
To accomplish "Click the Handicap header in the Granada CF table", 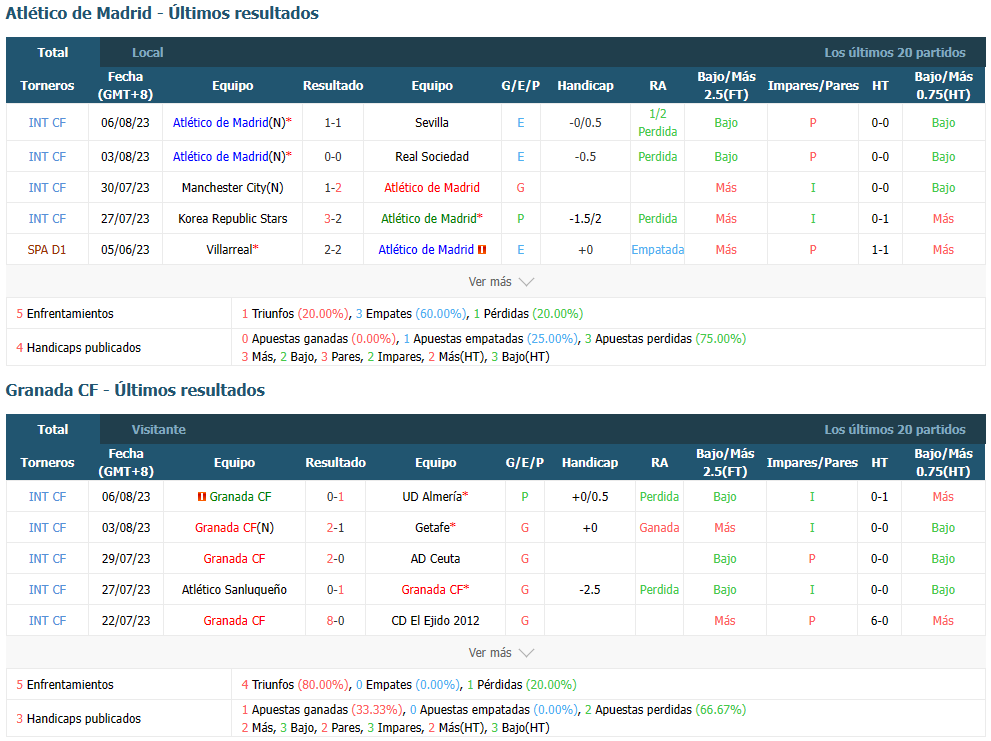I will pyautogui.click(x=590, y=462).
